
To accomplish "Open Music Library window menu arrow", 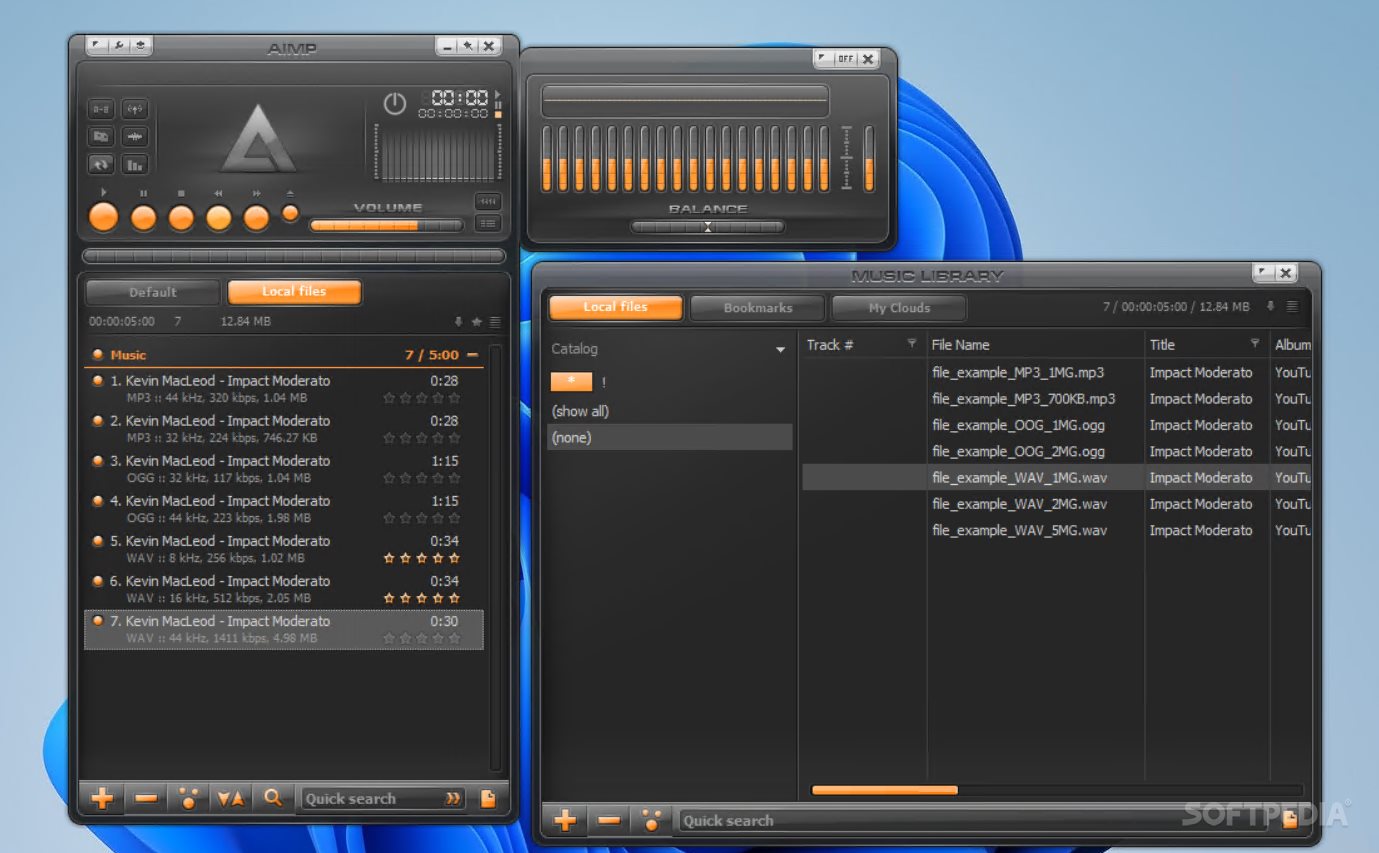I will pos(1264,273).
